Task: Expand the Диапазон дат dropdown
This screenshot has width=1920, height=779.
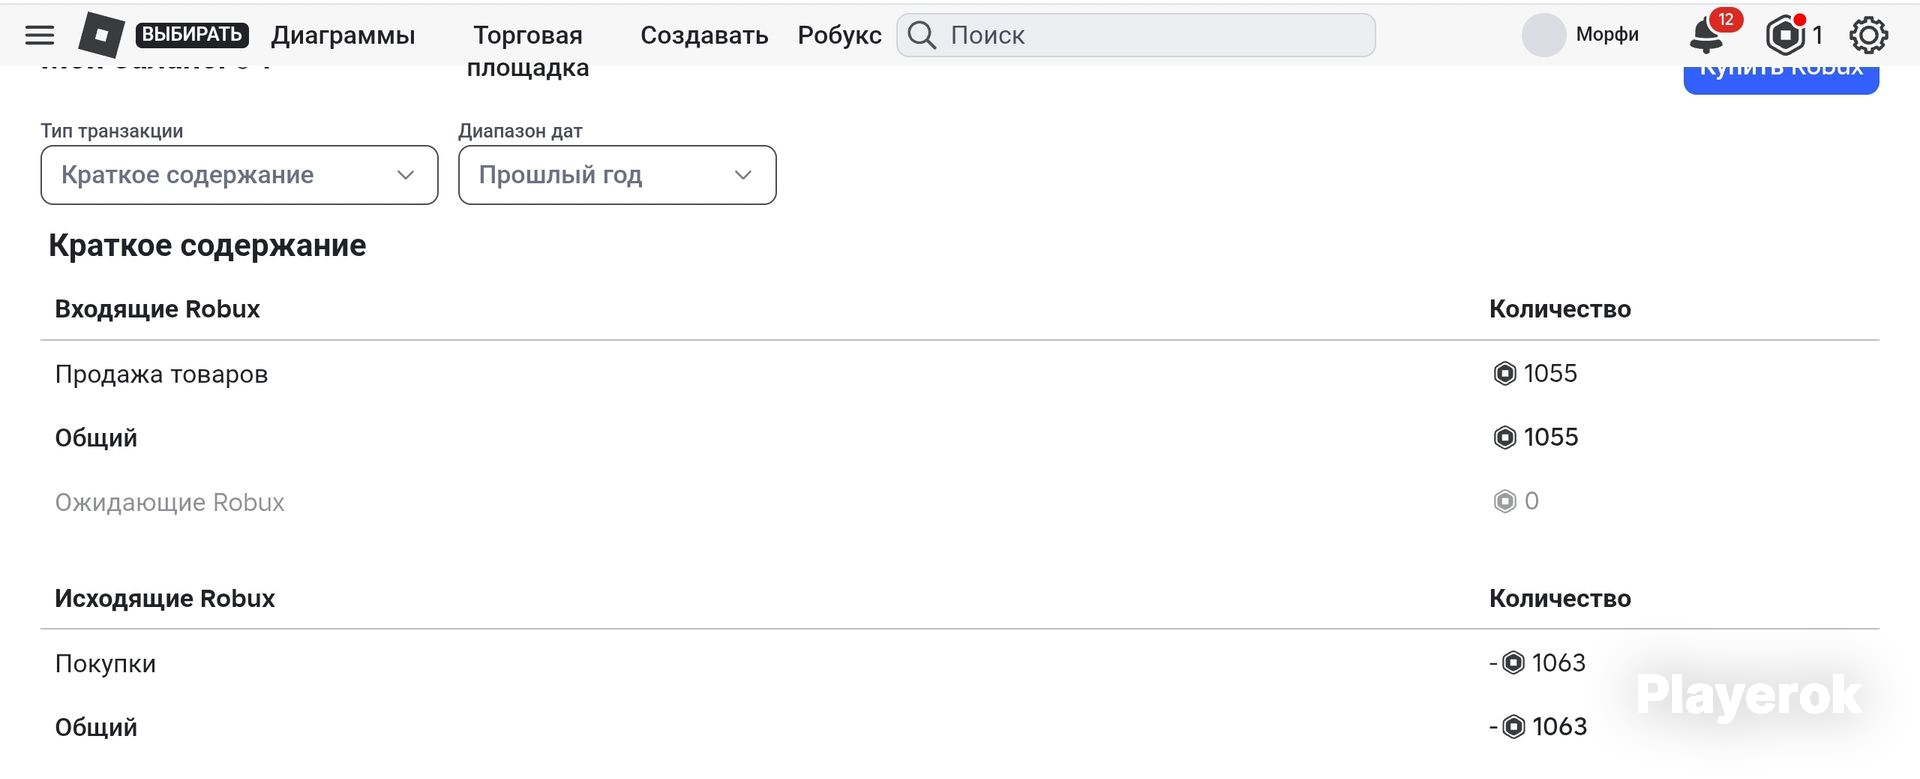Action: click(x=617, y=175)
